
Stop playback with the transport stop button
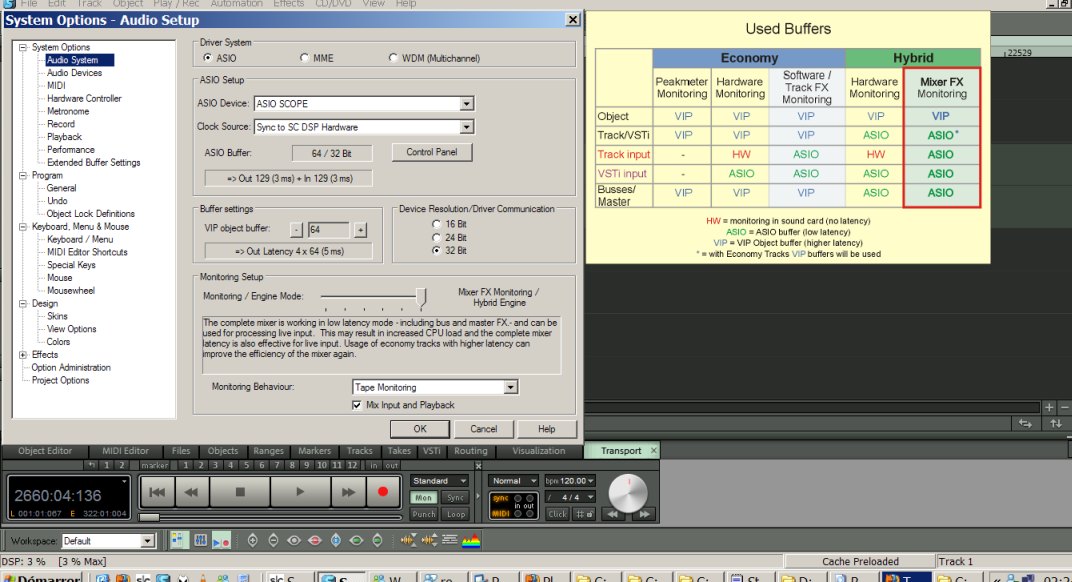(x=240, y=492)
